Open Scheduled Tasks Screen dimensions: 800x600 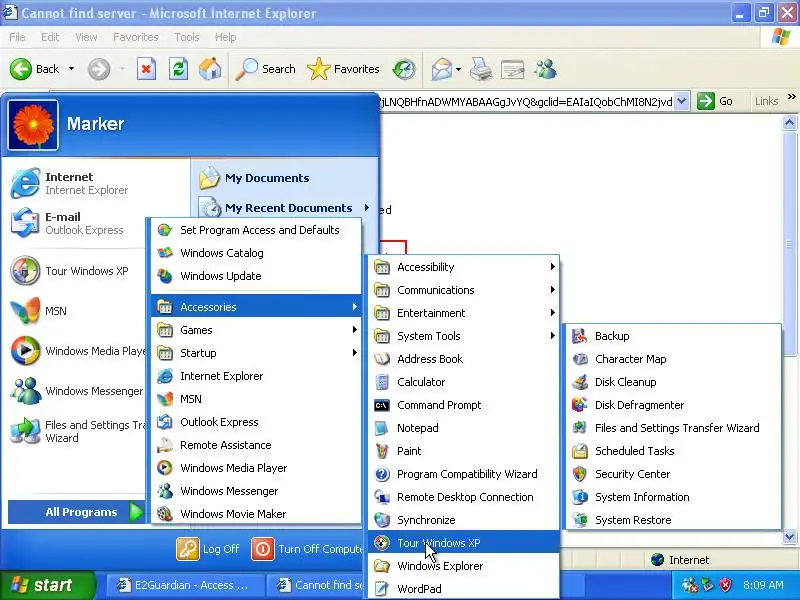673,451
